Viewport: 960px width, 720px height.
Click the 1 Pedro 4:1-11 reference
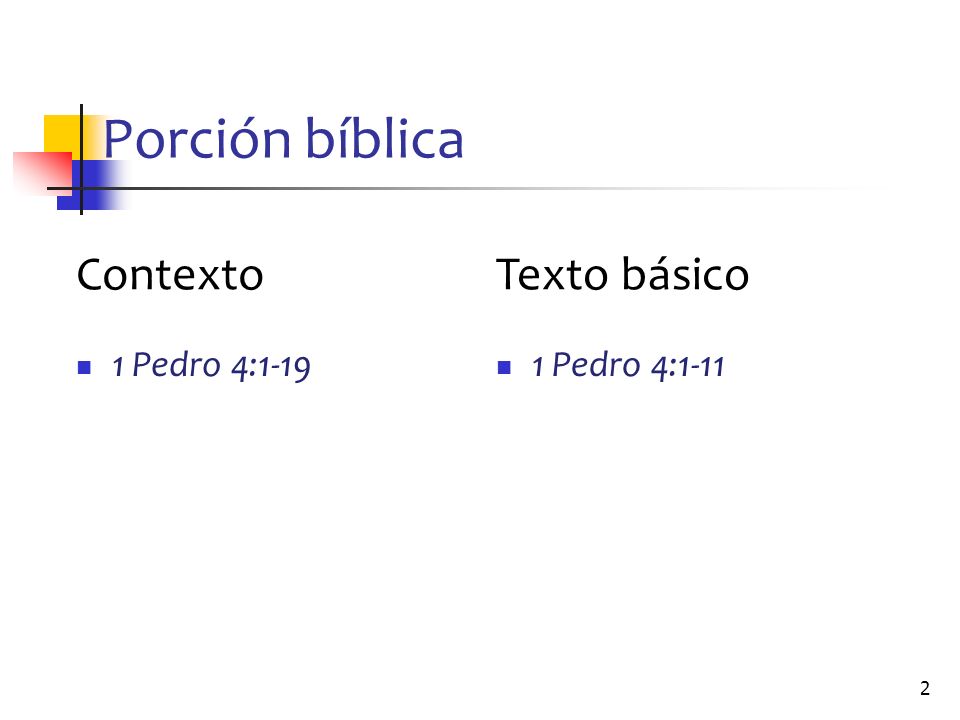click(x=628, y=366)
